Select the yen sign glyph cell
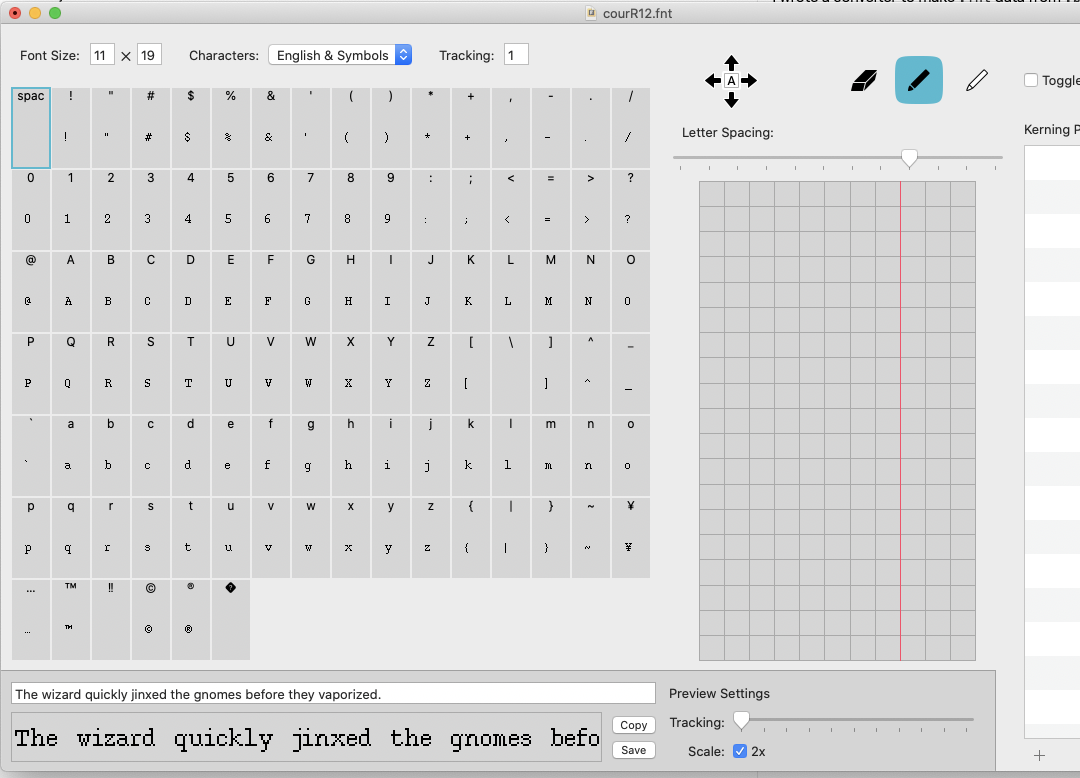Image resolution: width=1080 pixels, height=778 pixels. pyautogui.click(x=630, y=538)
